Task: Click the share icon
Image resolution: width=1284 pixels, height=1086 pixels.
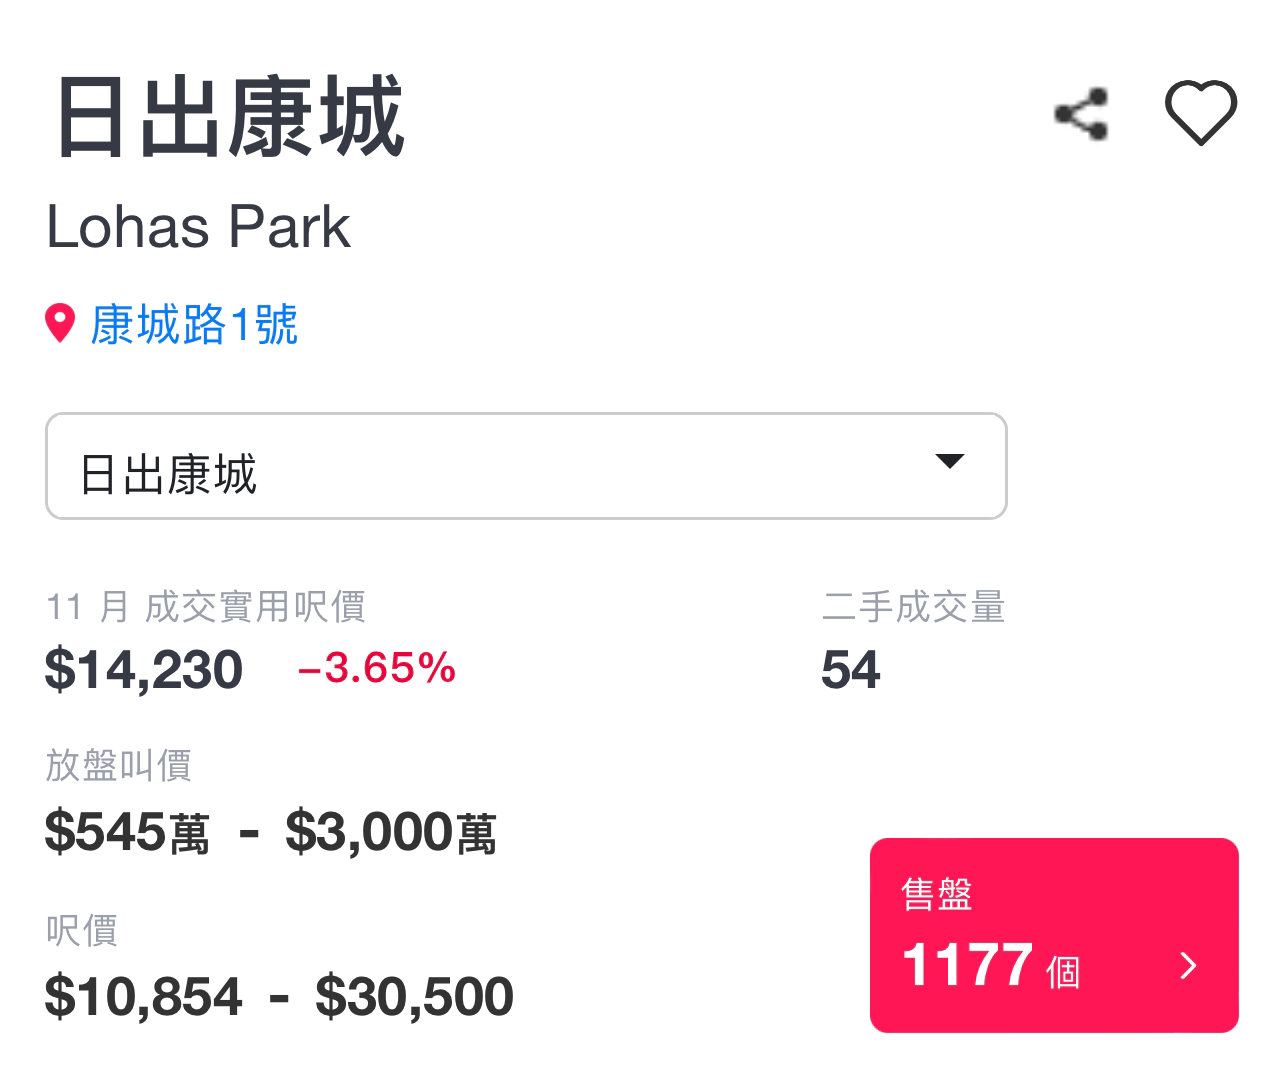Action: [1081, 114]
